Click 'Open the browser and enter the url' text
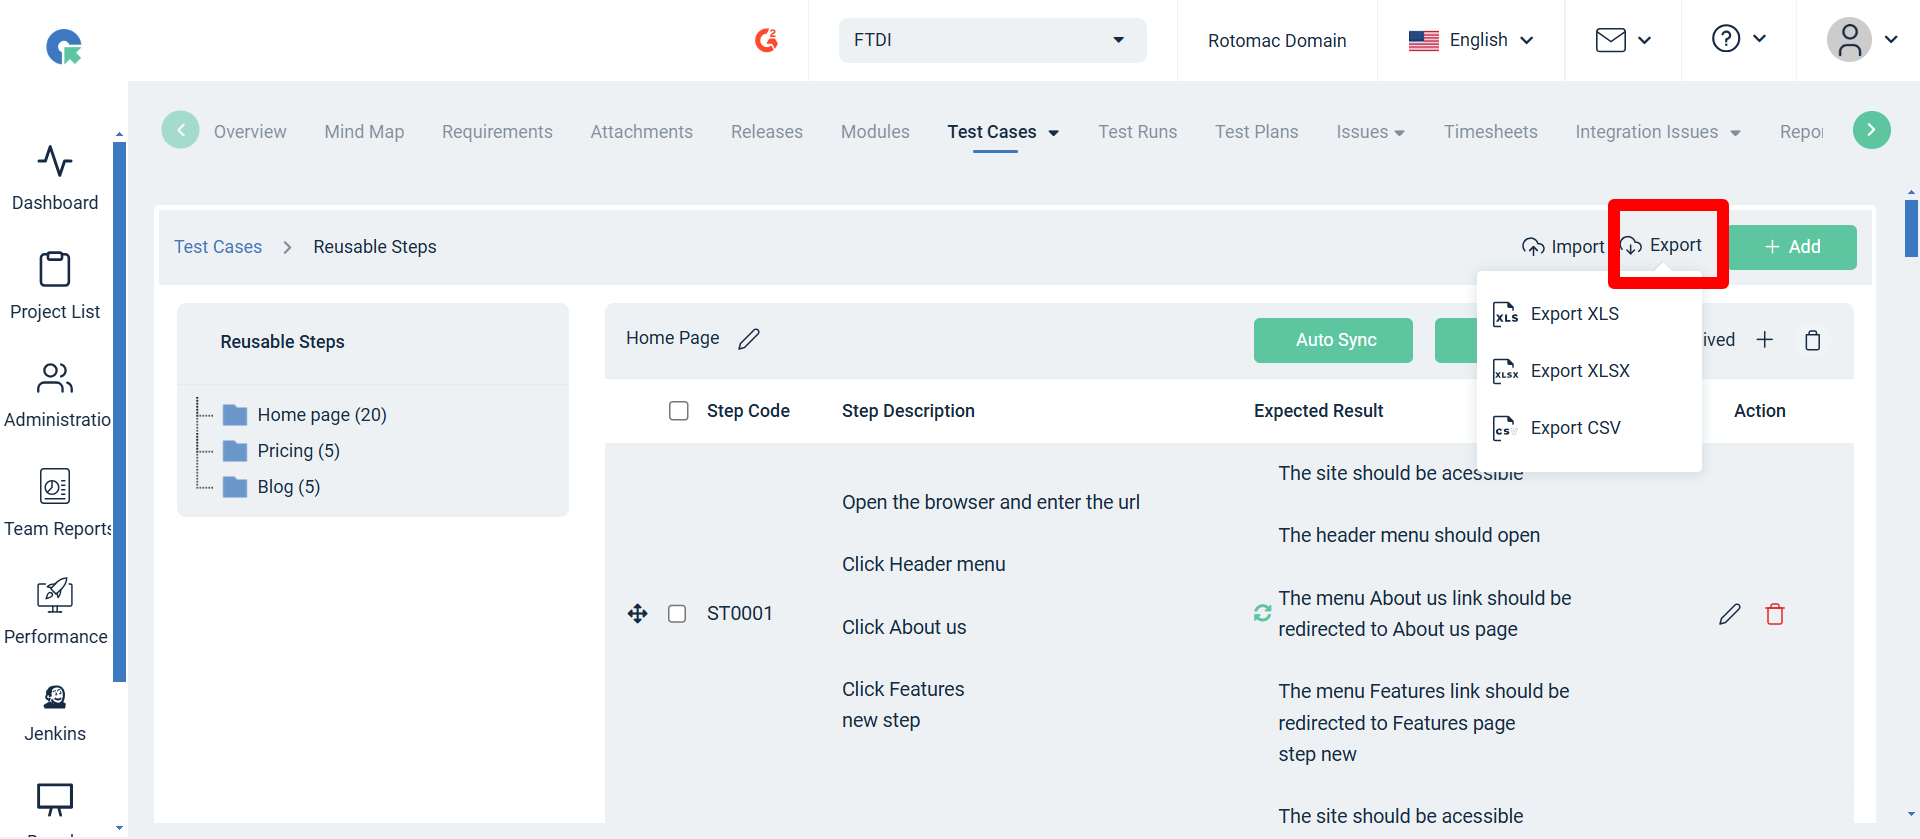The width and height of the screenshot is (1920, 839). click(x=990, y=502)
